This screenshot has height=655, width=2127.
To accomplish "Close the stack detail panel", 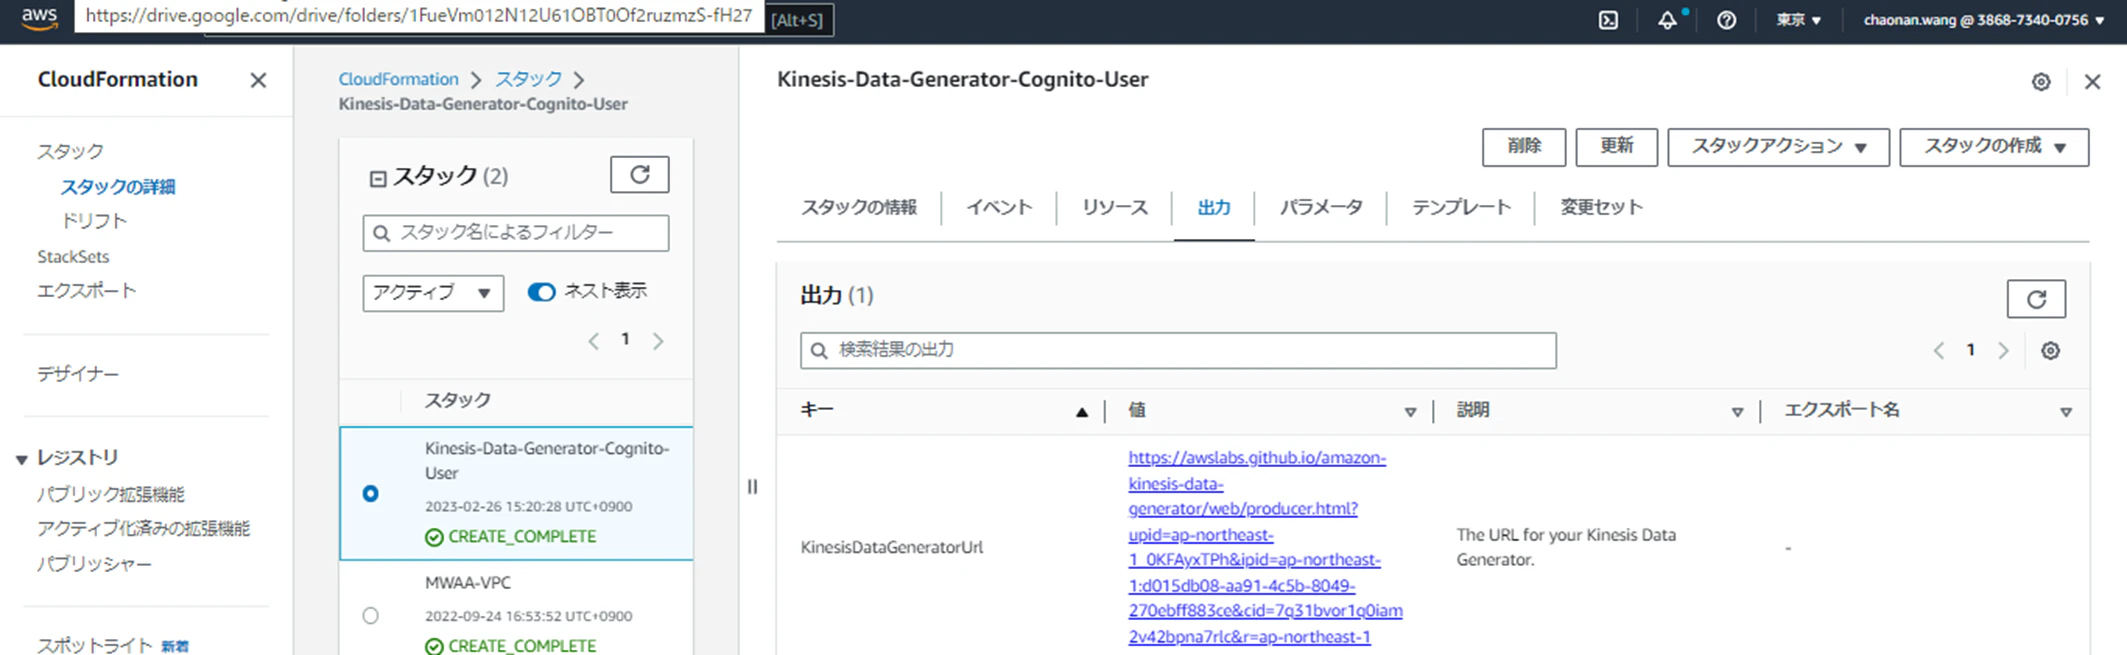I will pos(2092,82).
